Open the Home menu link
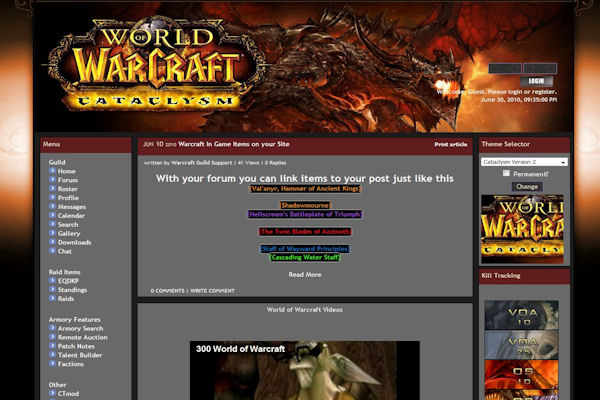Image resolution: width=600 pixels, height=400 pixels. 67,171
